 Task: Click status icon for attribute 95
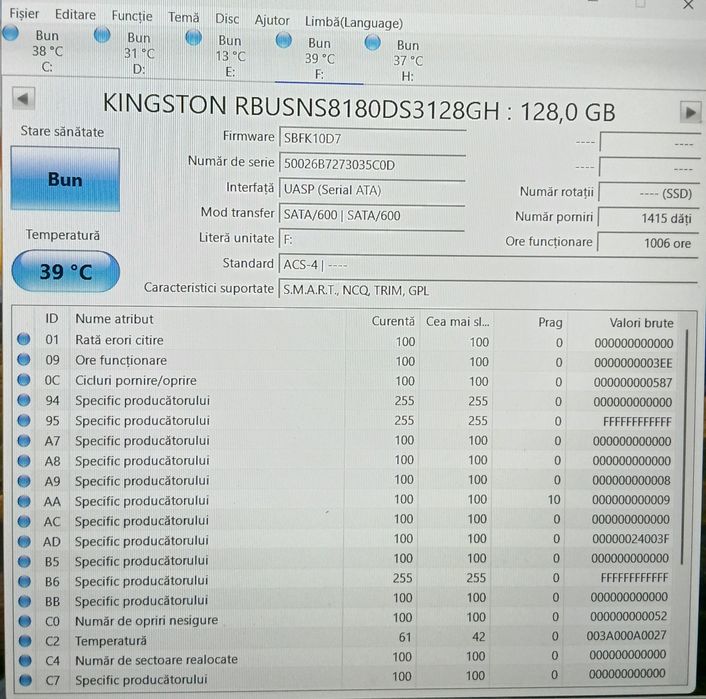(24, 420)
